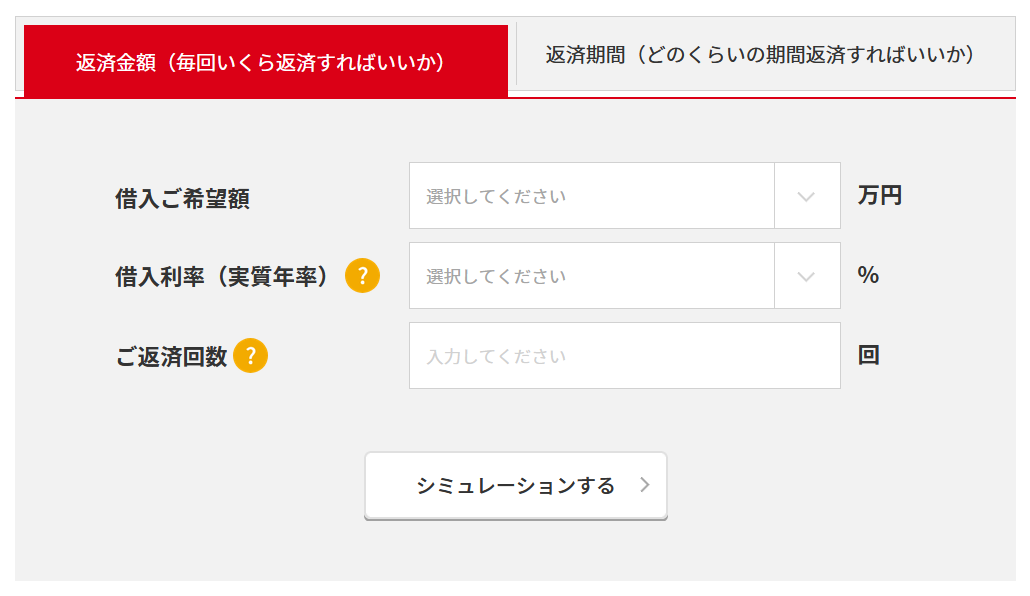The image size is (1030, 596).
Task: Click the % unit label
Action: [x=868, y=275]
